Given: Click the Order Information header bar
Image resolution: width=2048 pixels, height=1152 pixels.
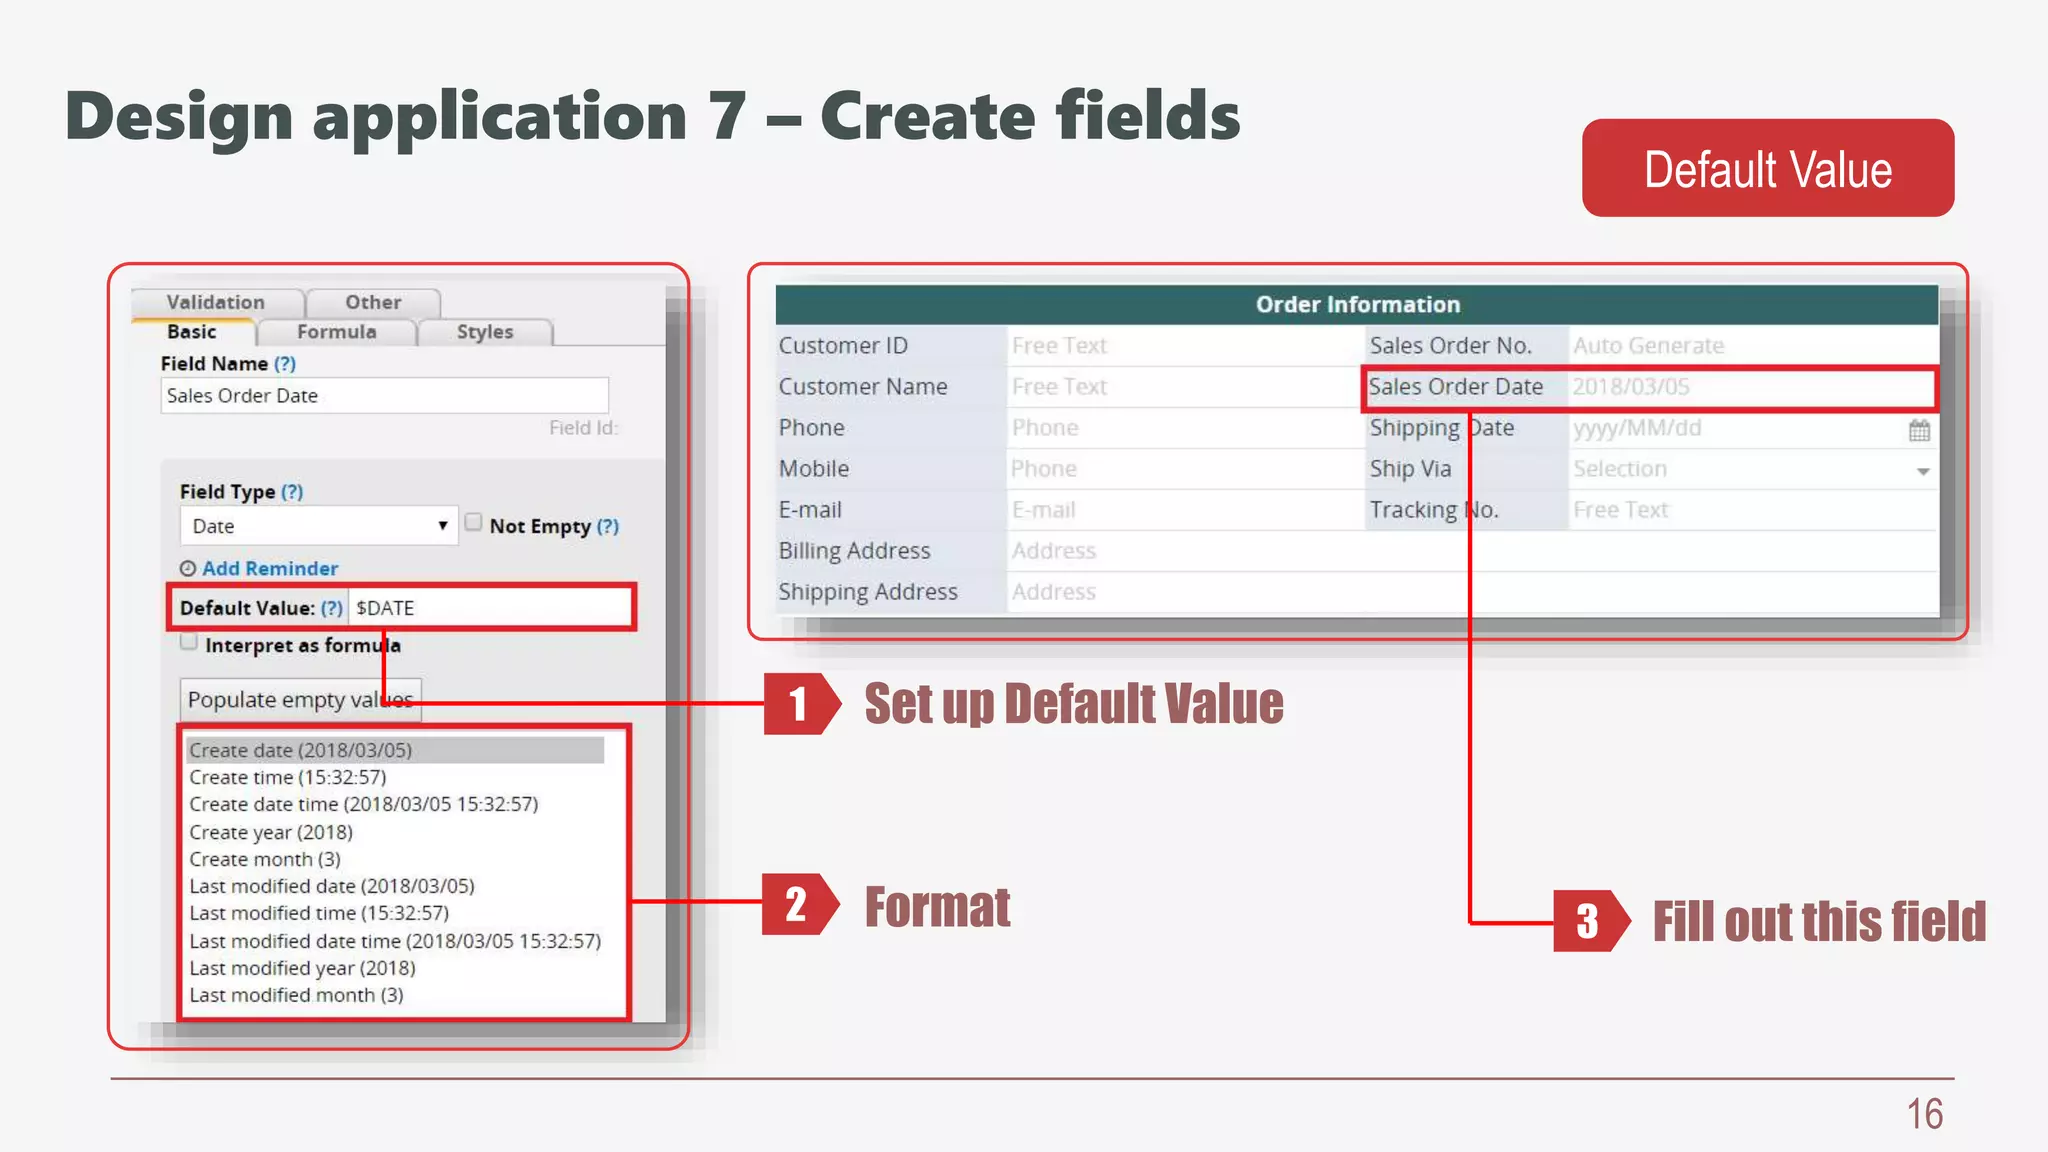Looking at the screenshot, I should (1357, 304).
